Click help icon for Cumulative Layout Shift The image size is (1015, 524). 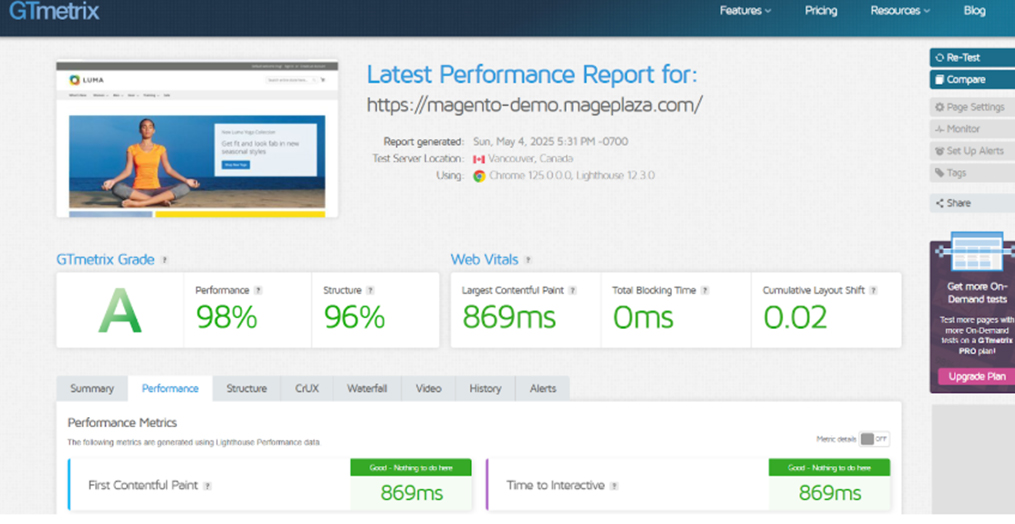coord(873,291)
